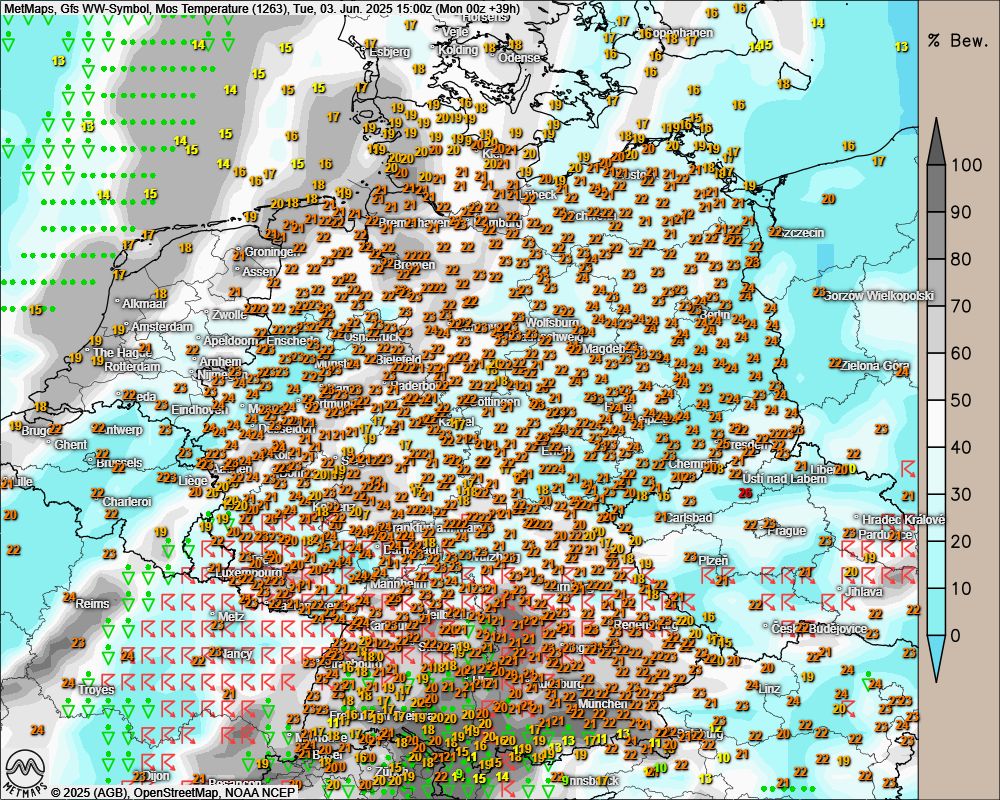Image resolution: width=1000 pixels, height=800 pixels.
Task: Click the cyan arrow below the cloud scale
Action: click(x=936, y=660)
